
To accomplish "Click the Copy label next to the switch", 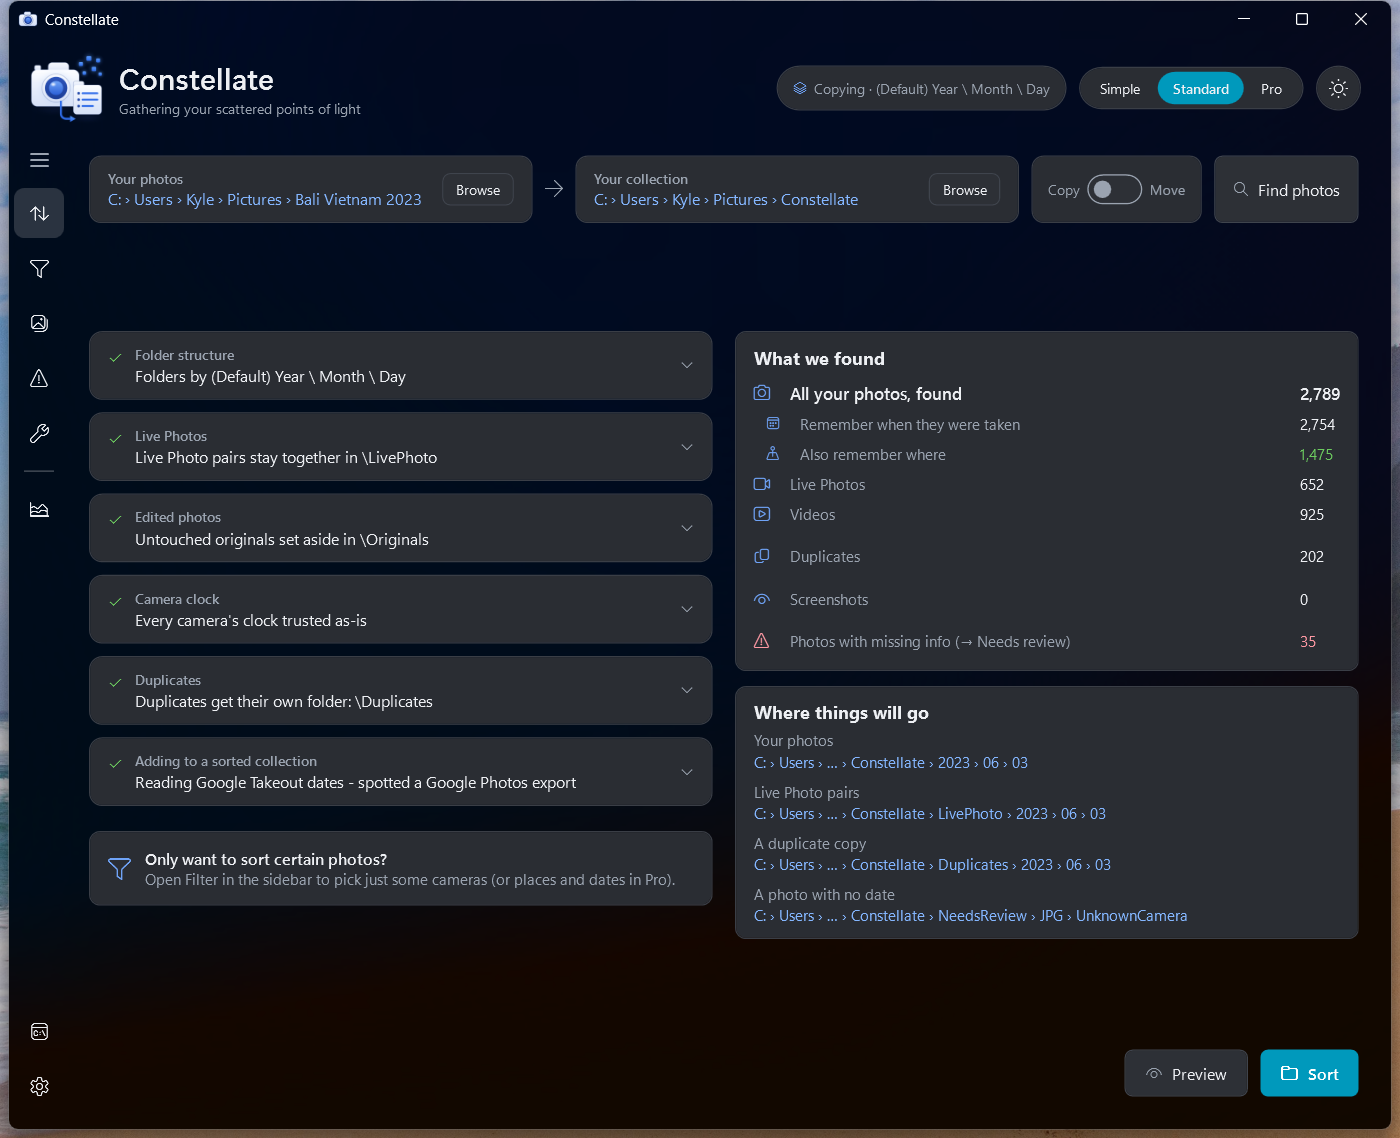I will click(x=1063, y=190).
